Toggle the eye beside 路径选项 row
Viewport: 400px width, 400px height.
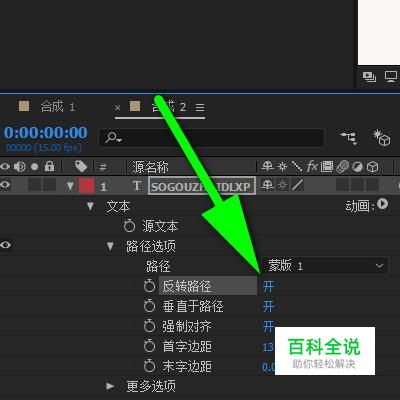click(x=5, y=245)
